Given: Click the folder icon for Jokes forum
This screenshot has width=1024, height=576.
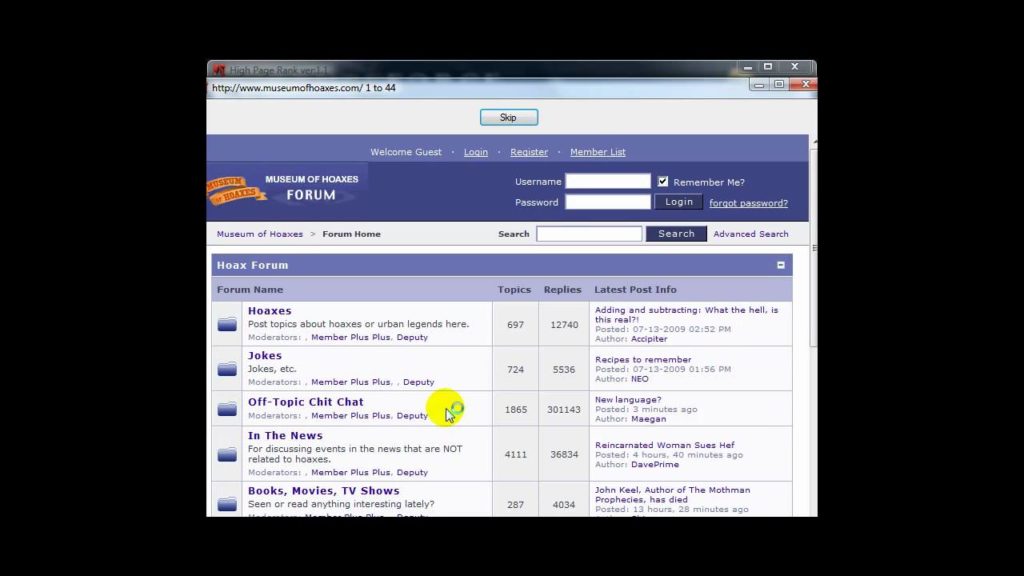Looking at the screenshot, I should click(x=227, y=369).
